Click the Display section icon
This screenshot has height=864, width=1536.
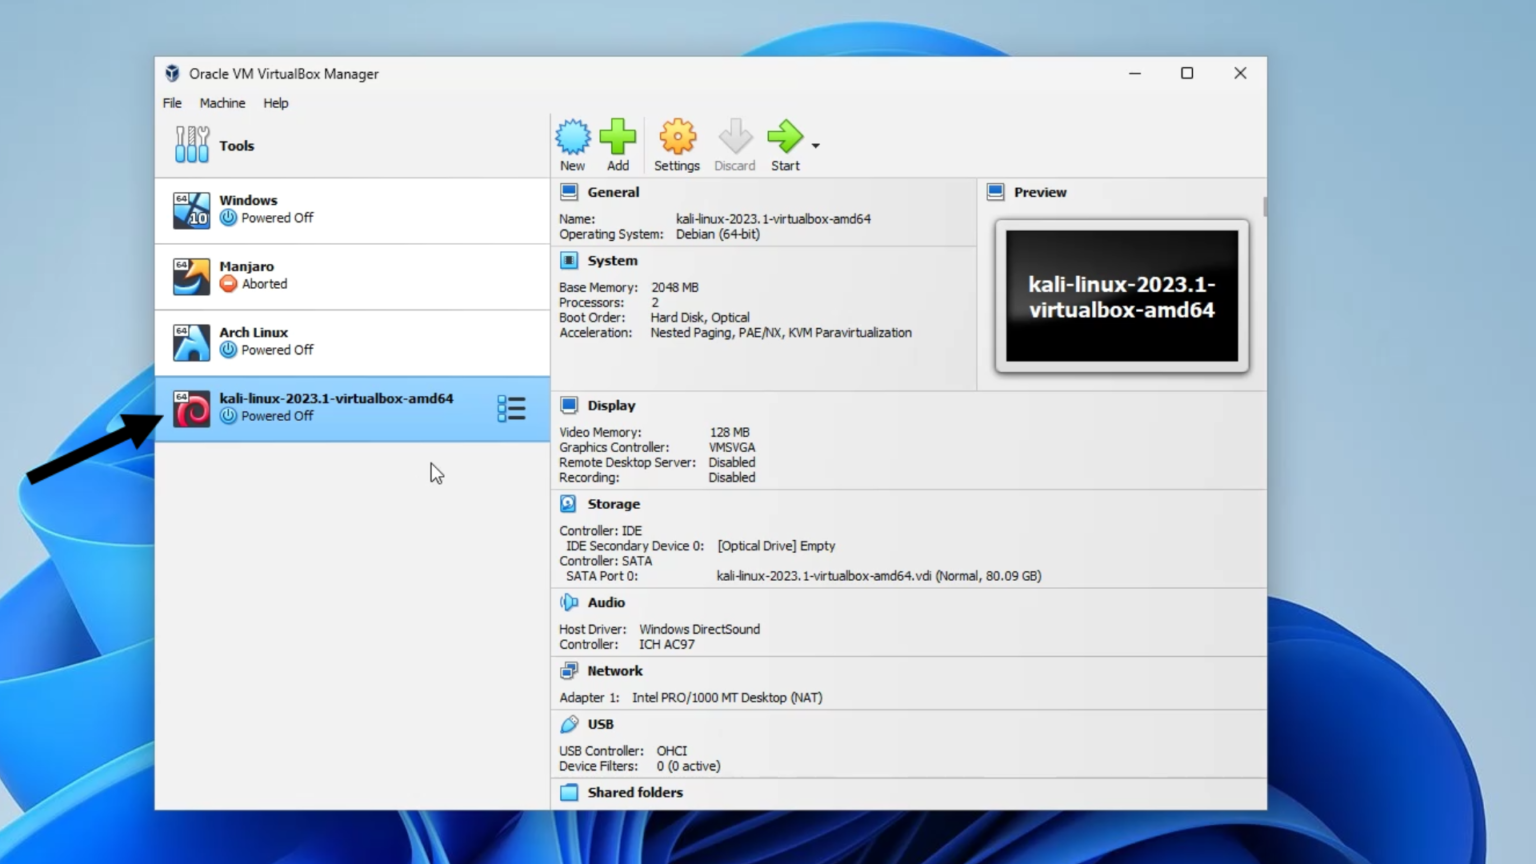point(569,405)
